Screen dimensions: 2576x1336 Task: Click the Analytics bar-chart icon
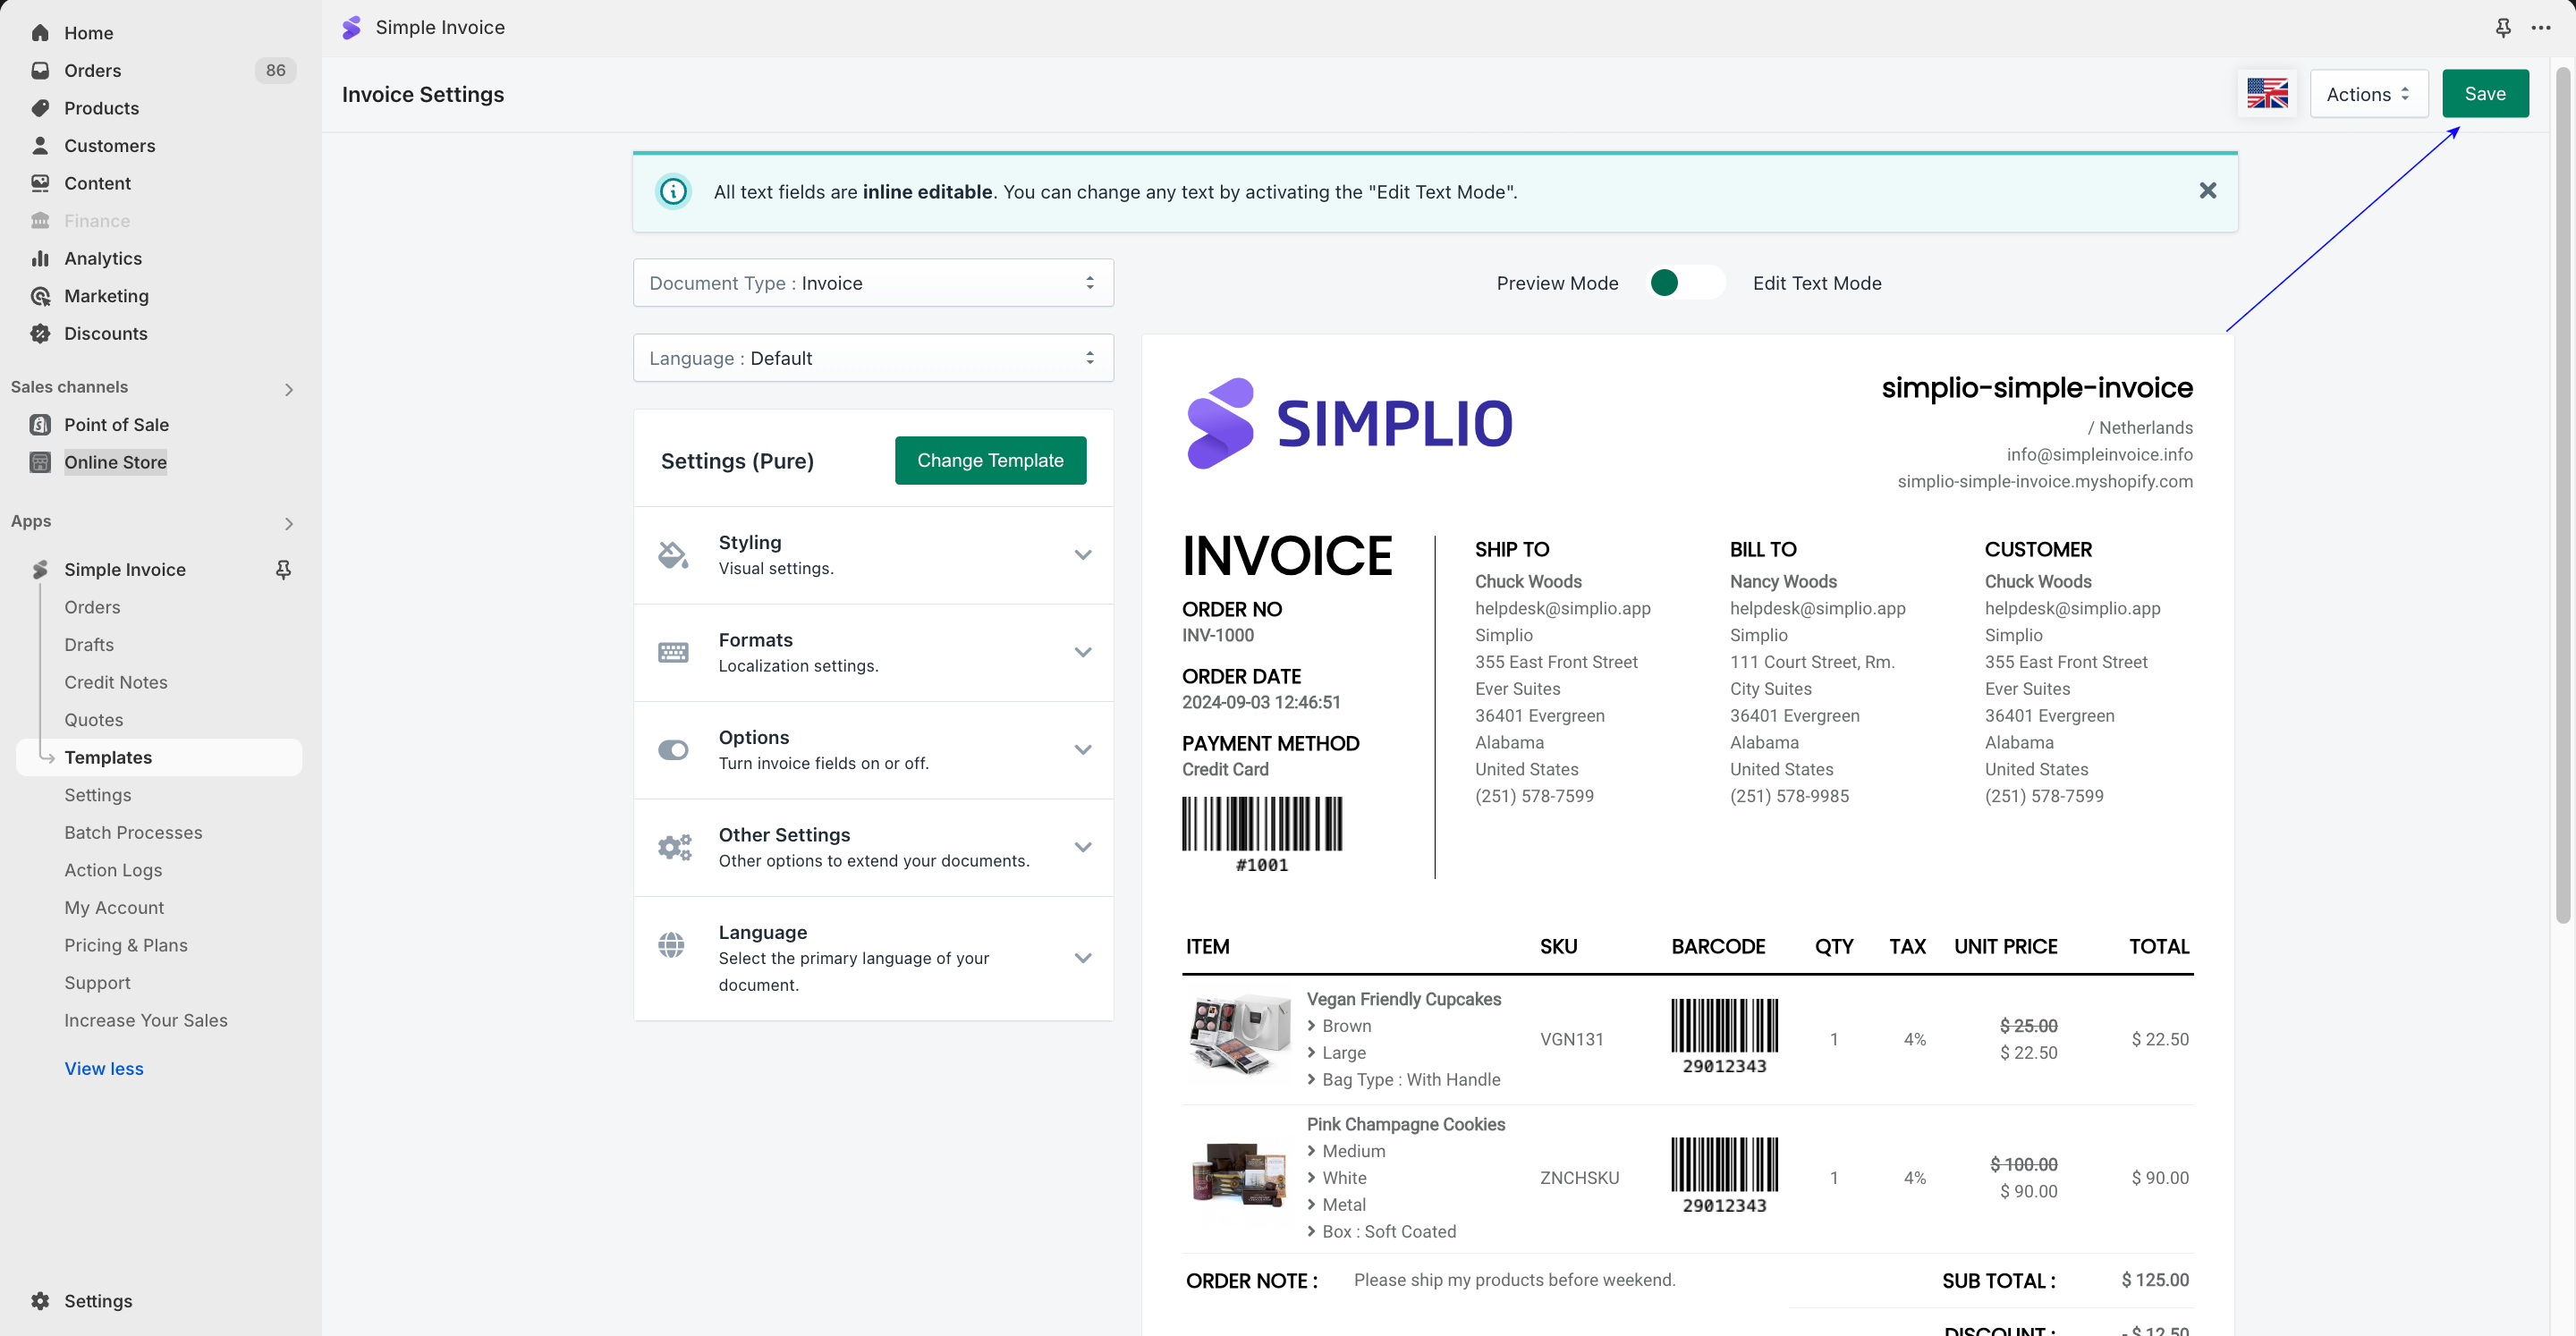click(40, 258)
